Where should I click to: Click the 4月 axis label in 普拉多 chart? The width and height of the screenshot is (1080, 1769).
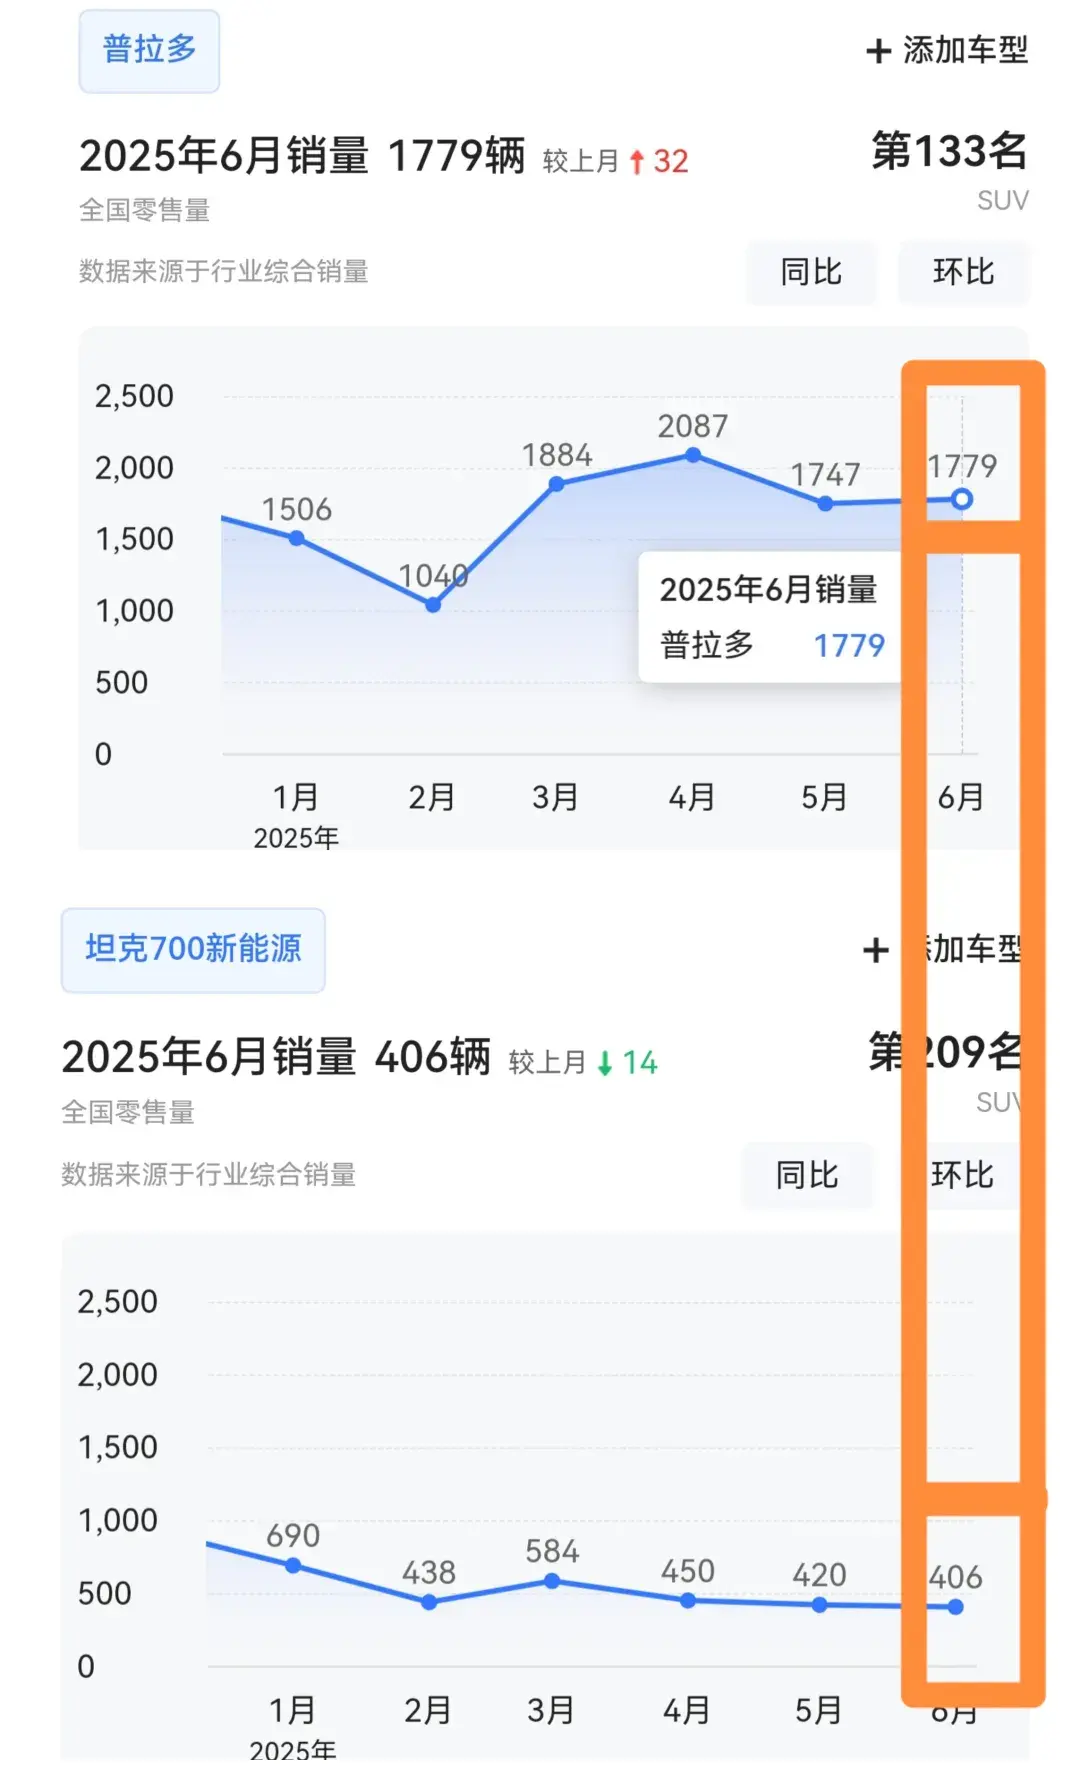[692, 797]
